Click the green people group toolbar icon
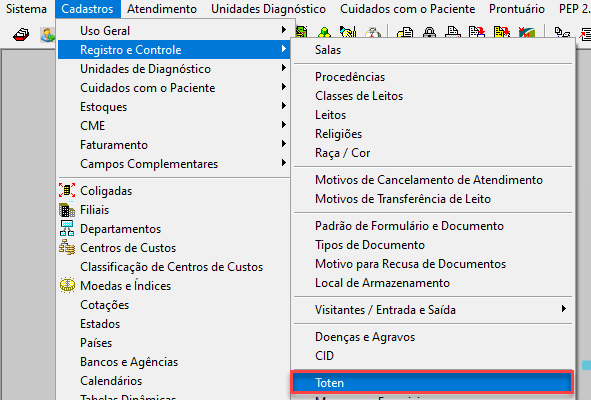Screen dimensions: 591x400 [x=324, y=32]
